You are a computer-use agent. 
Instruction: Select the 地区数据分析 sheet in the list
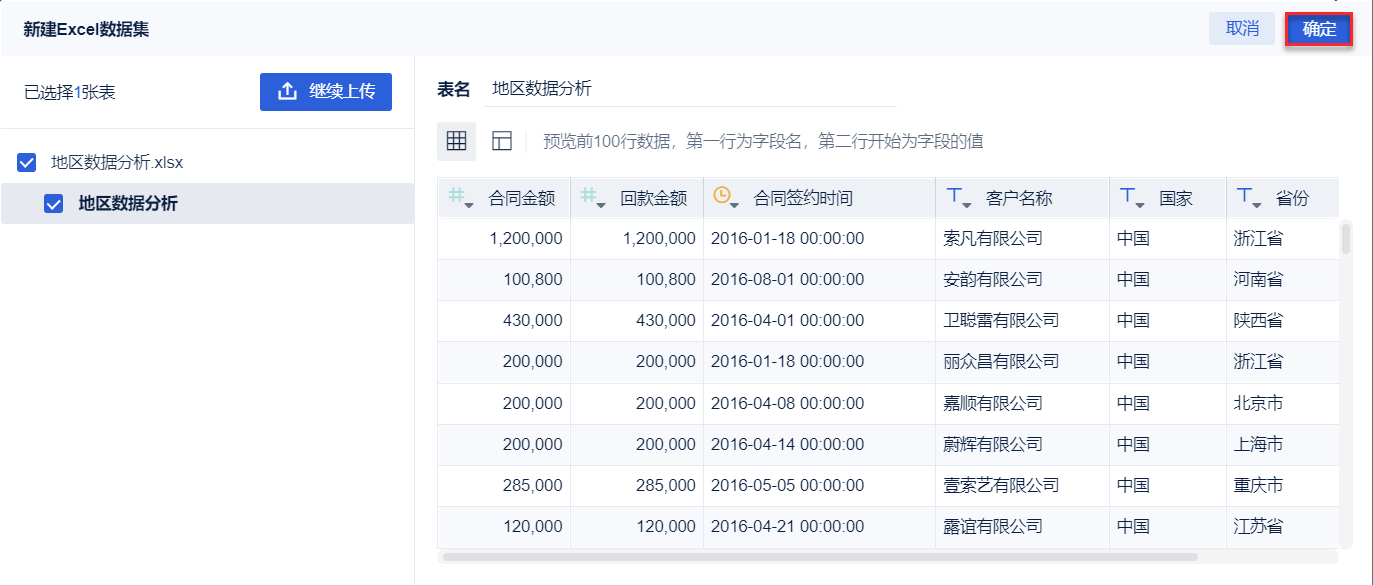(128, 204)
